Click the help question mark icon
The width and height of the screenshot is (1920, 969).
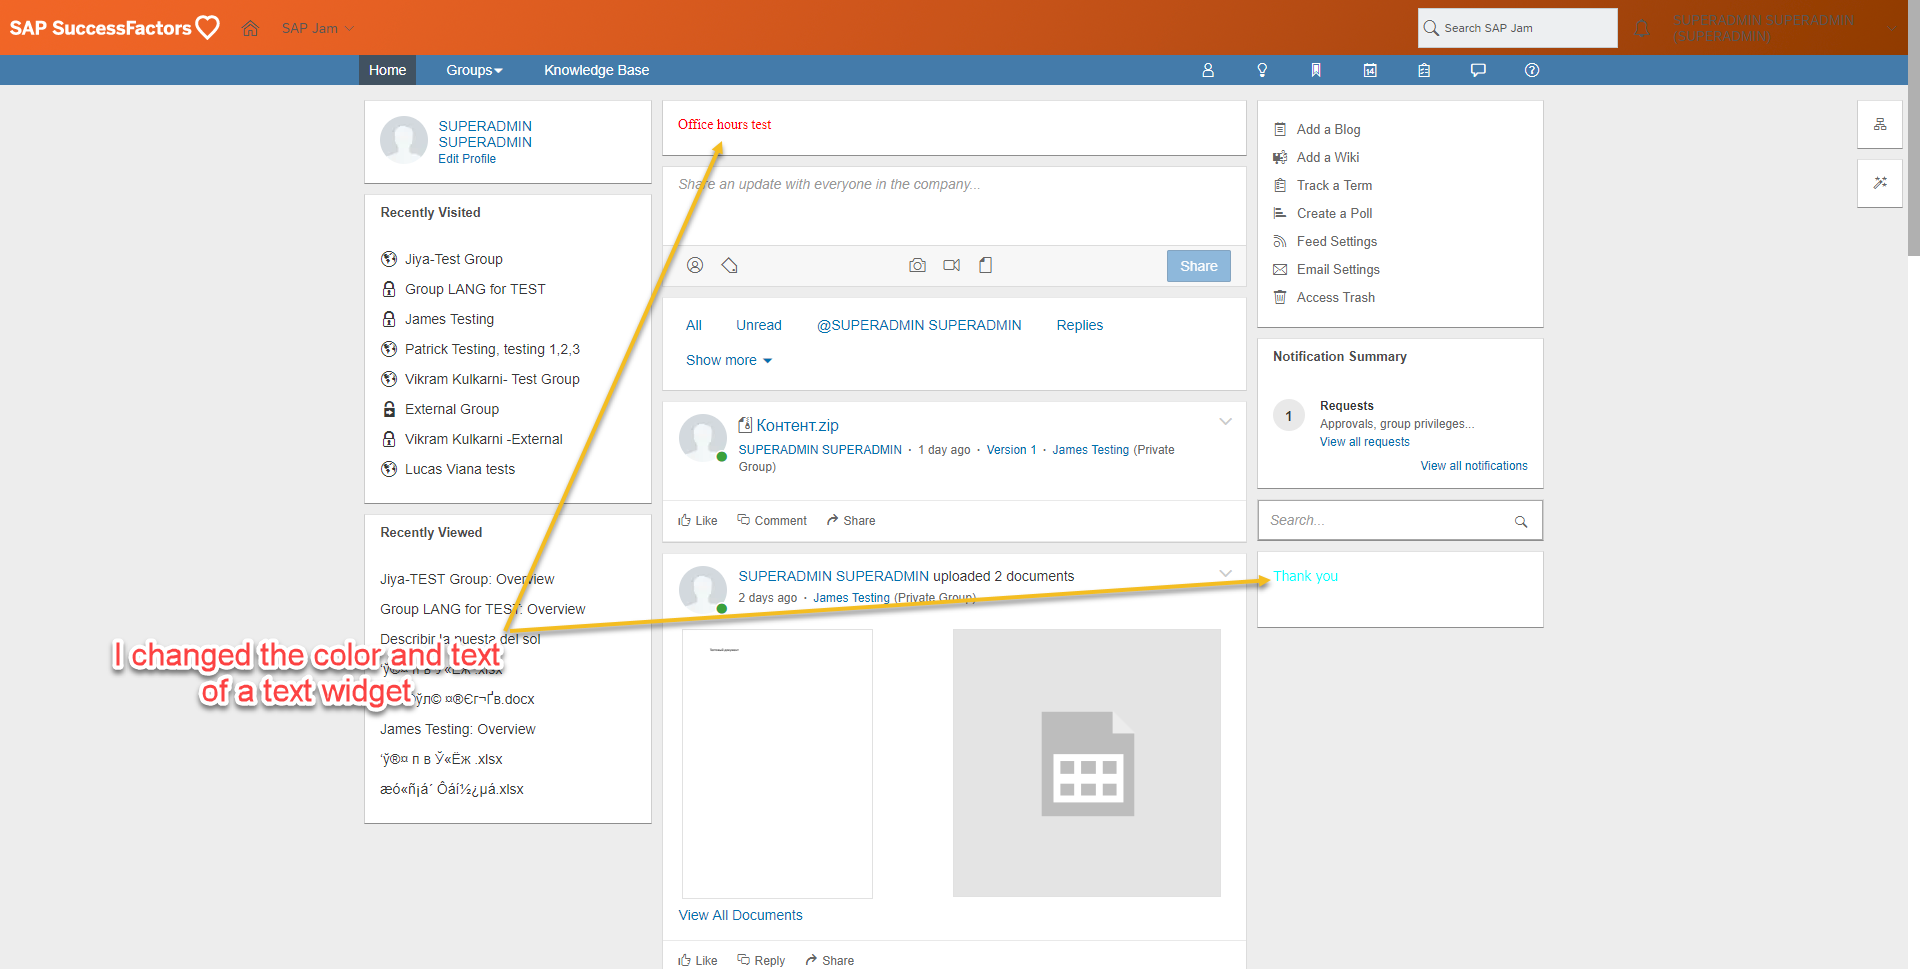(1532, 70)
